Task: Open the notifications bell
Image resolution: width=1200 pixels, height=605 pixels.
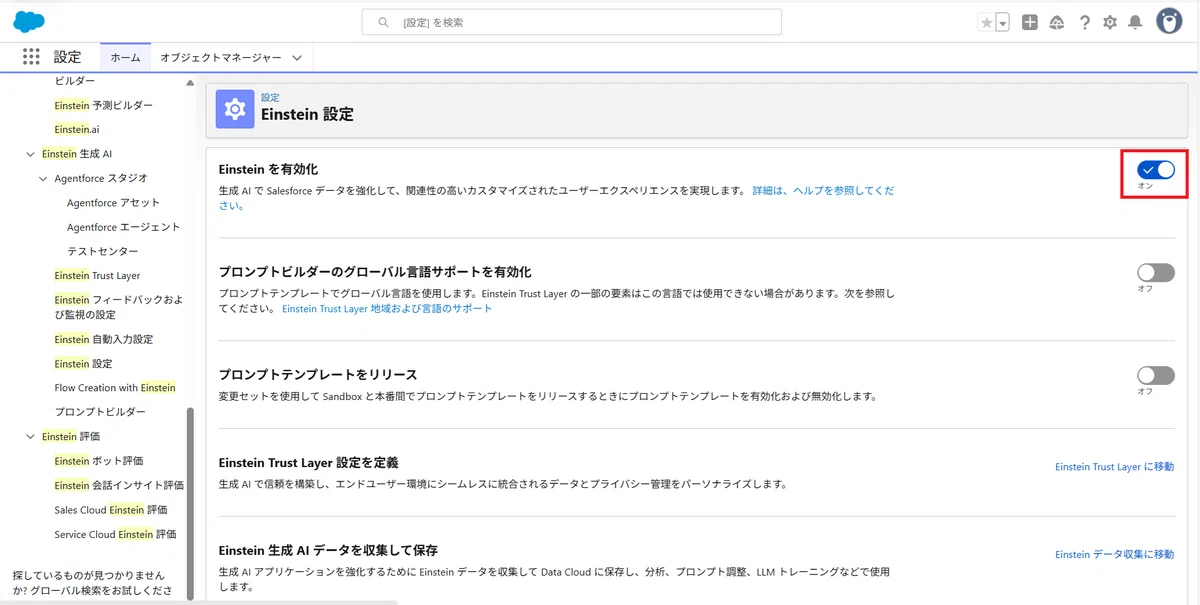Action: (1135, 22)
